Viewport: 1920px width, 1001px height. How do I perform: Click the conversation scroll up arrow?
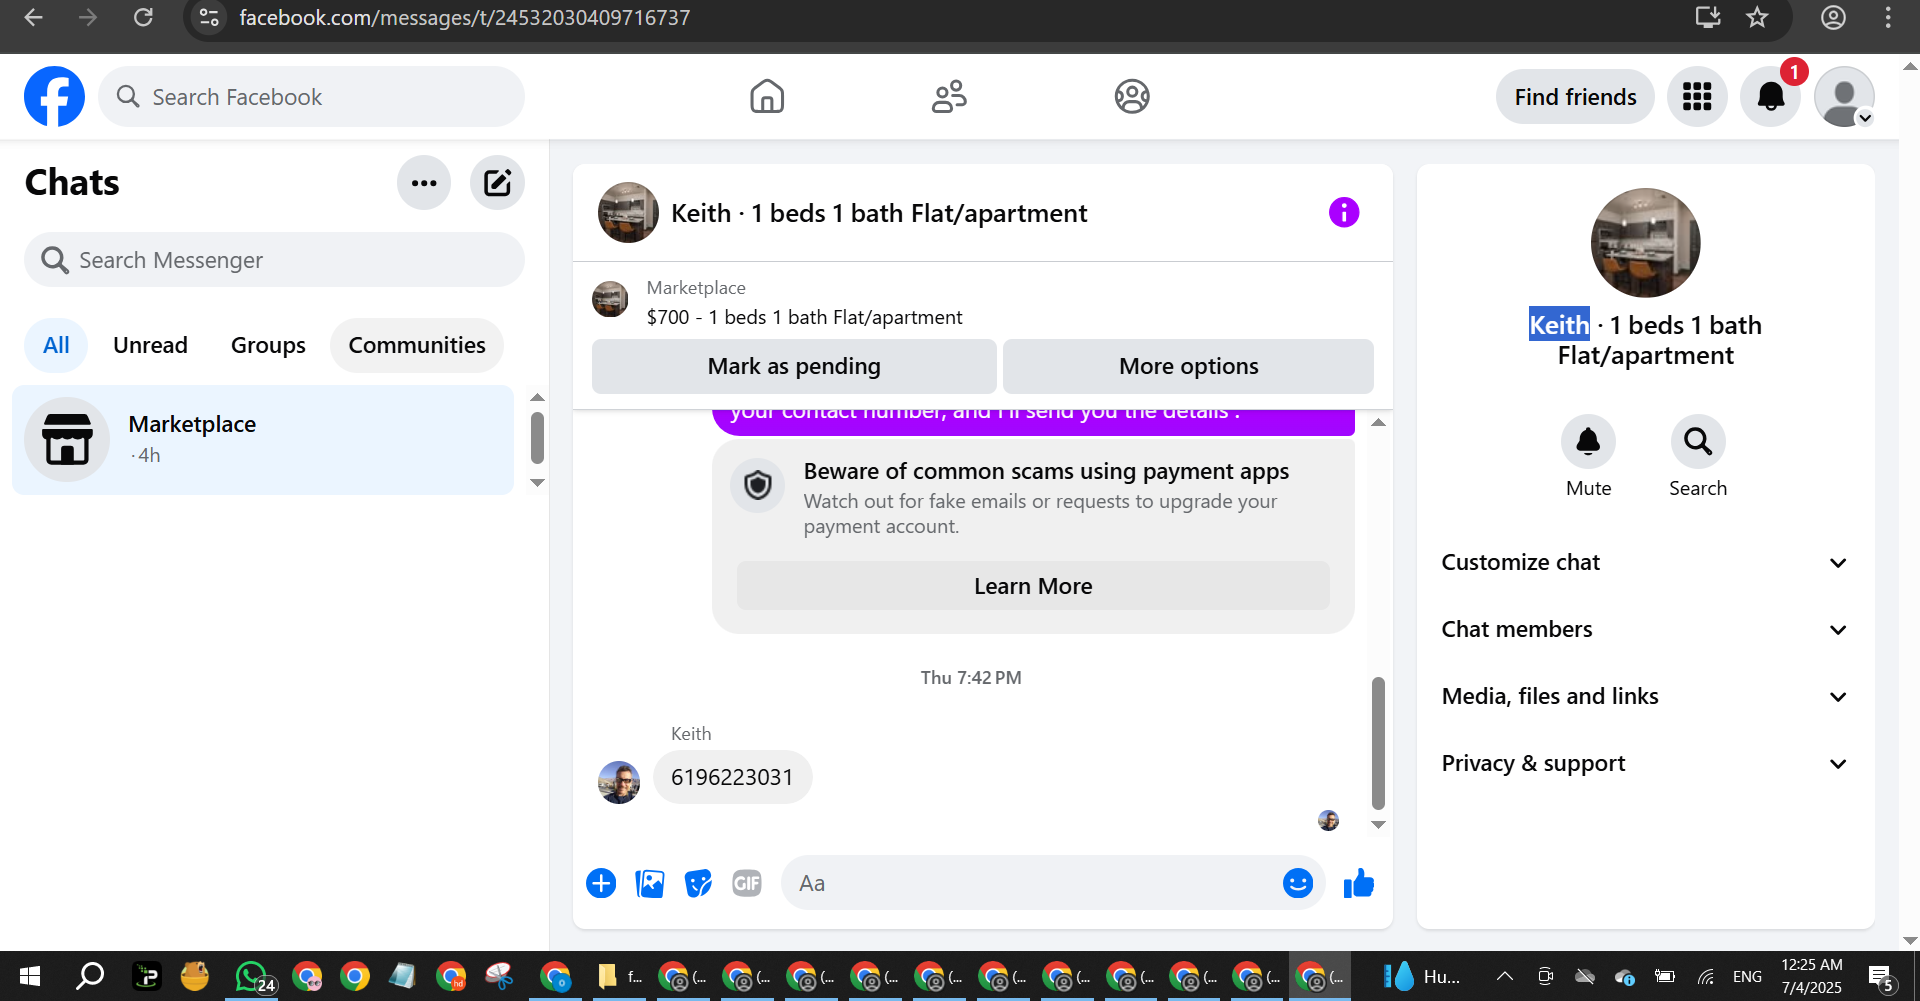pos(1378,422)
